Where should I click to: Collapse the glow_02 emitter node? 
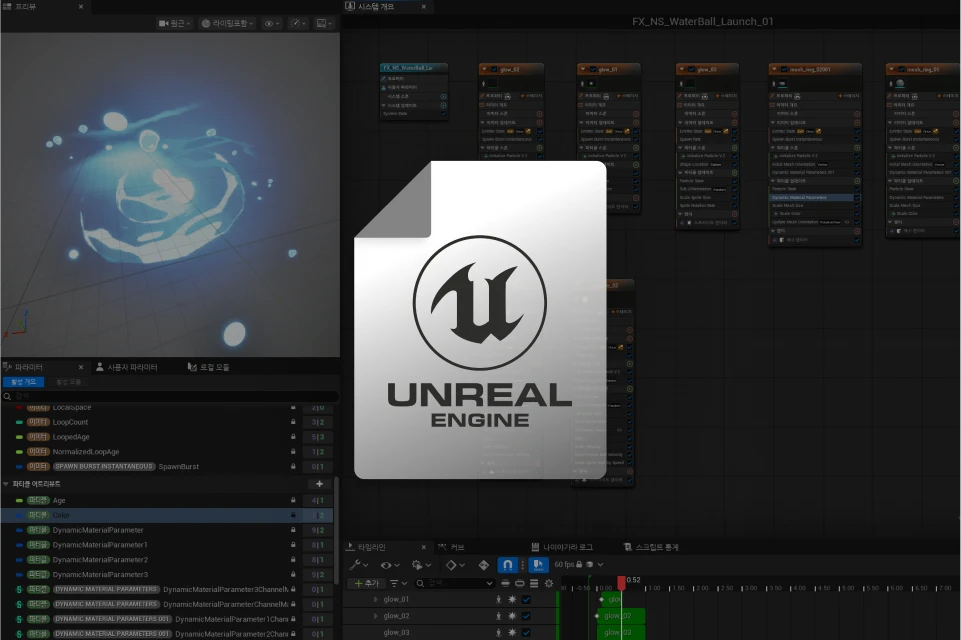click(x=484, y=69)
